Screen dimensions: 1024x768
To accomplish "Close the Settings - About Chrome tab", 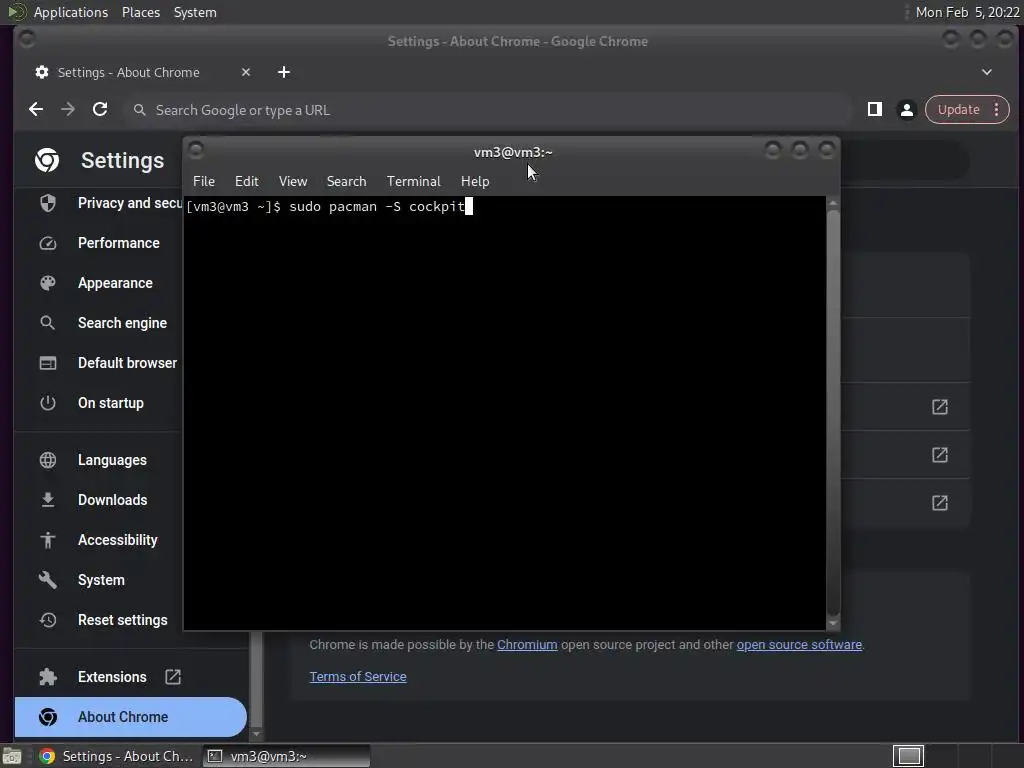I will tap(246, 72).
